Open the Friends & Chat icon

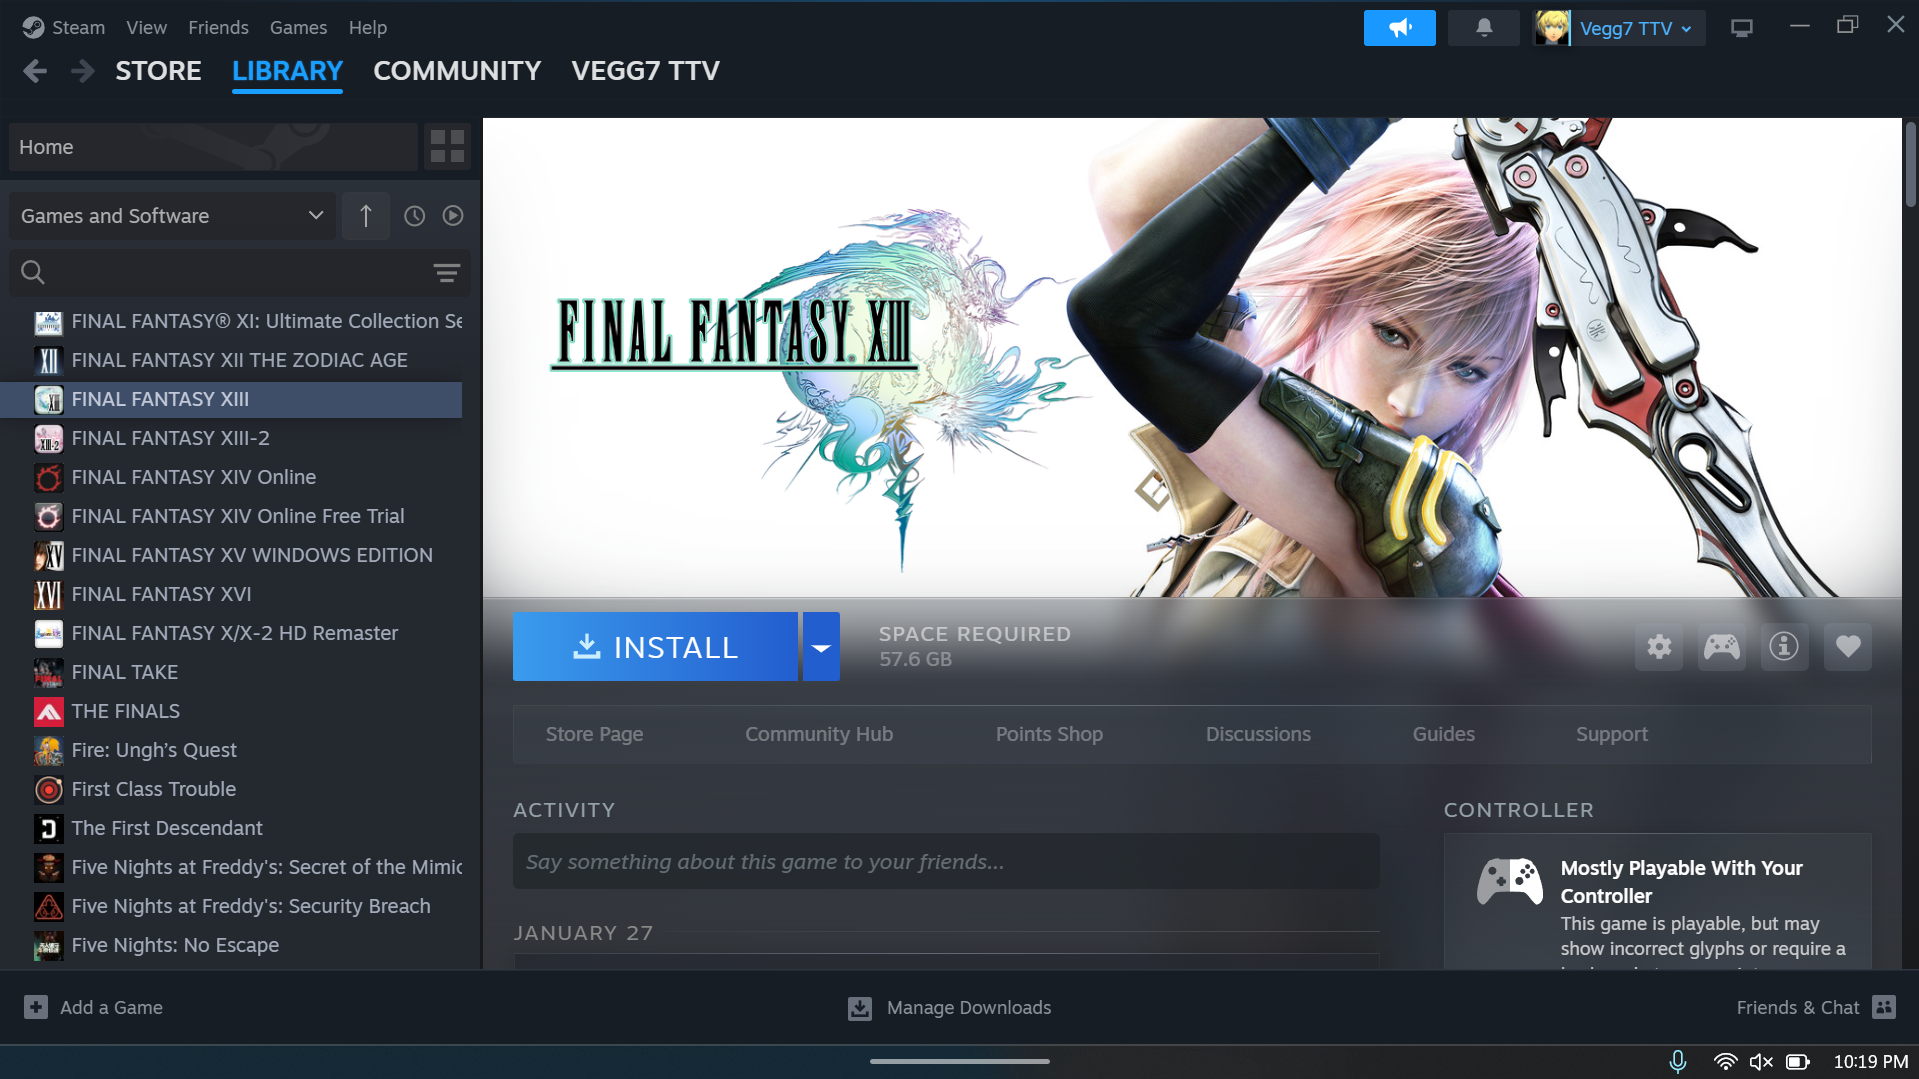click(x=1884, y=1007)
